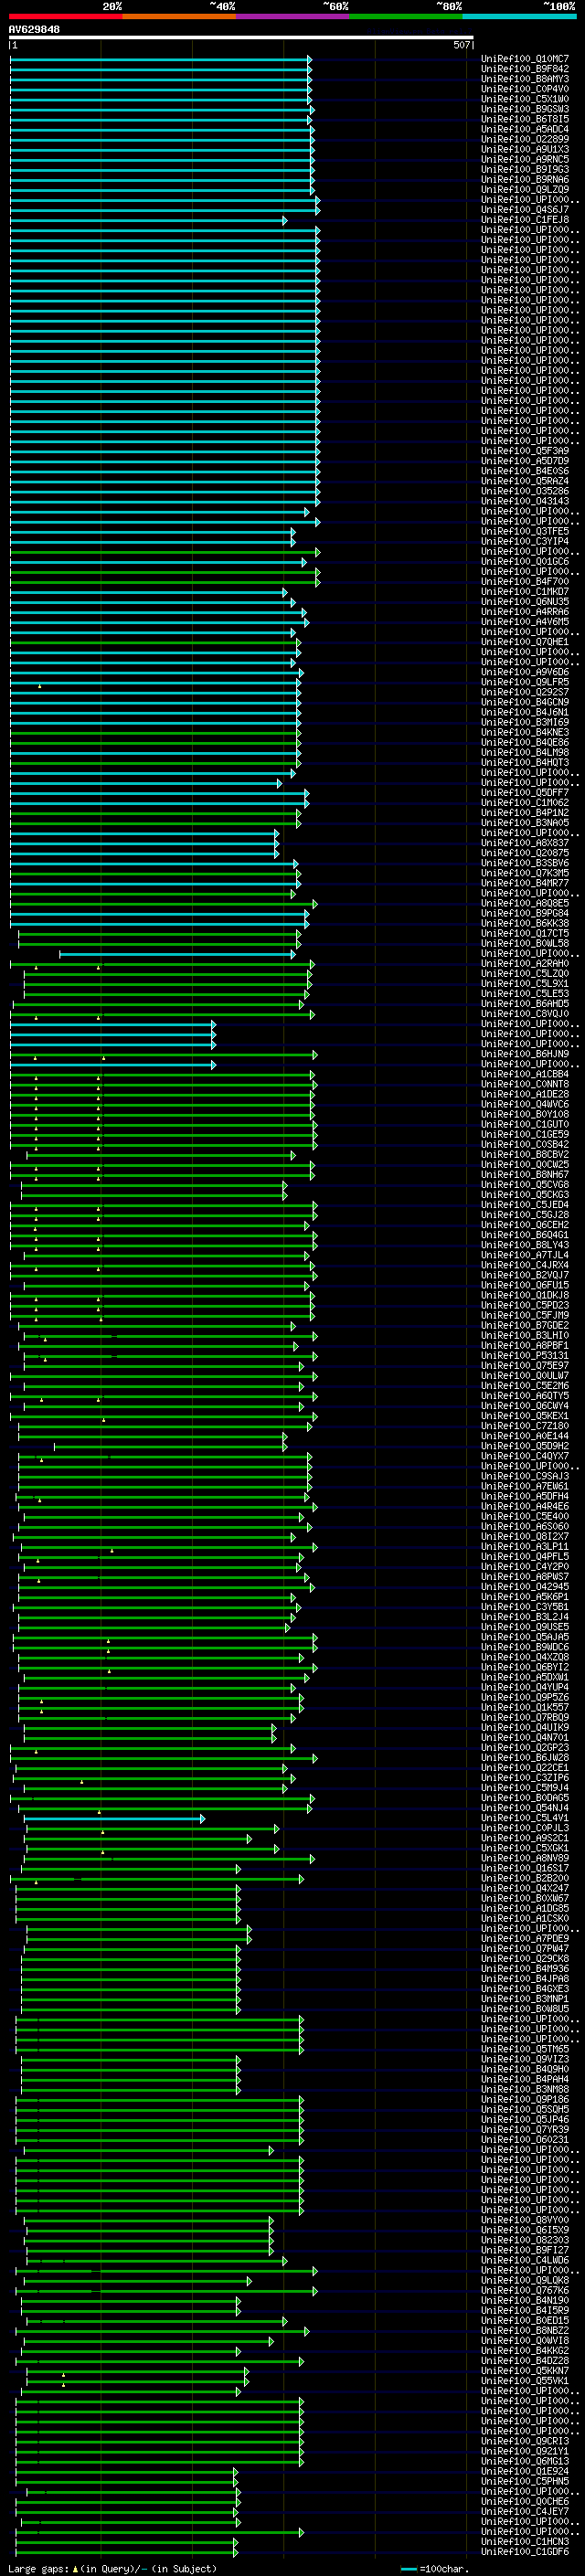The height and width of the screenshot is (2576, 585).
Task: Select hit label UniRef100_B3MI69
Action: click(525, 722)
